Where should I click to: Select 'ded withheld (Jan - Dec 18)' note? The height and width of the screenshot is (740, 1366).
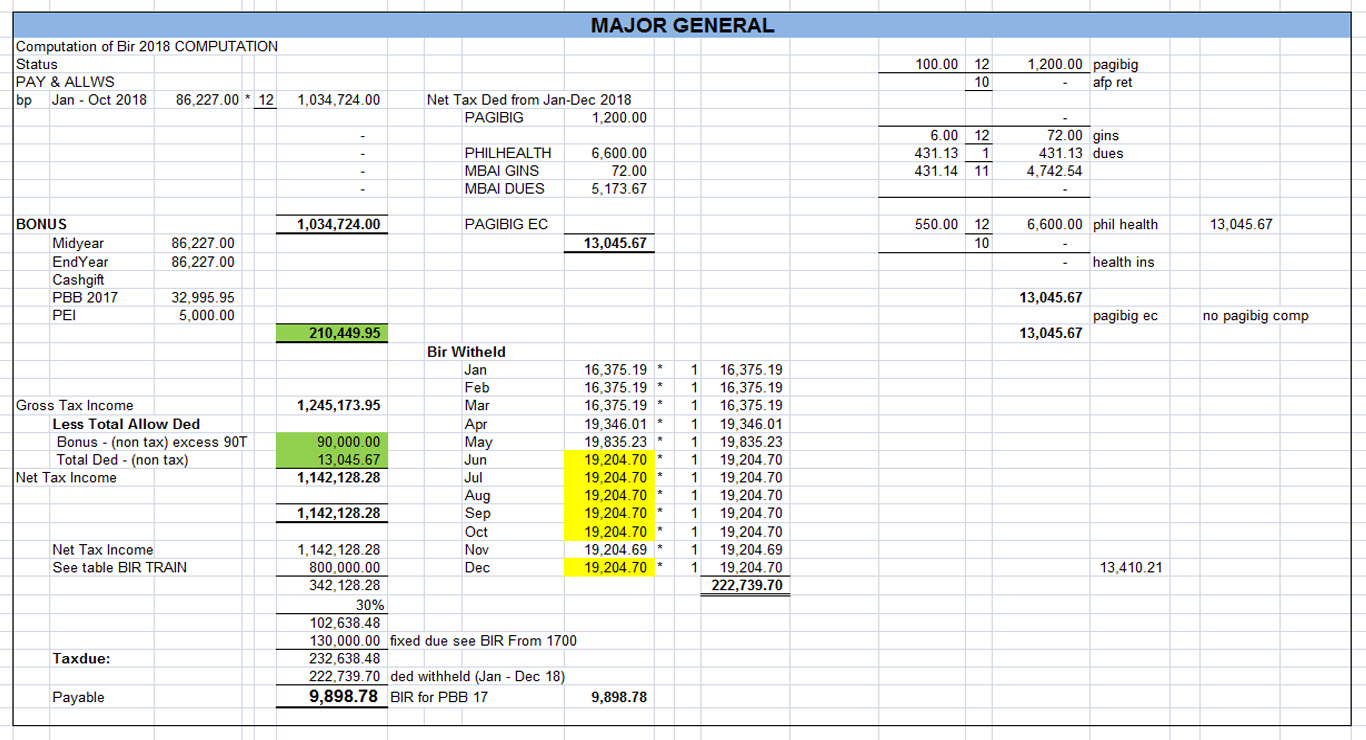coord(477,677)
